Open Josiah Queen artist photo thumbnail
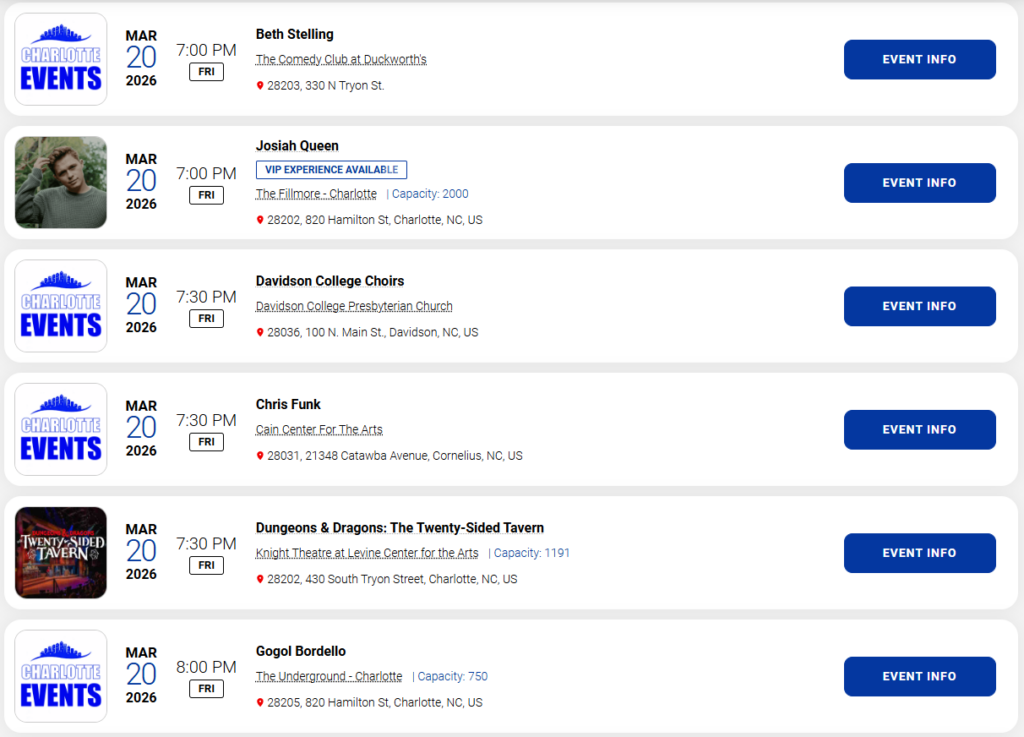 coord(61,182)
